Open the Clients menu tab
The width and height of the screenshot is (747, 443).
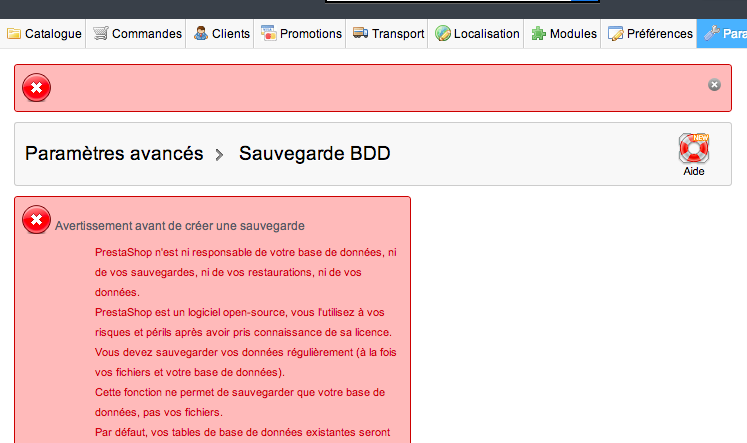click(220, 34)
